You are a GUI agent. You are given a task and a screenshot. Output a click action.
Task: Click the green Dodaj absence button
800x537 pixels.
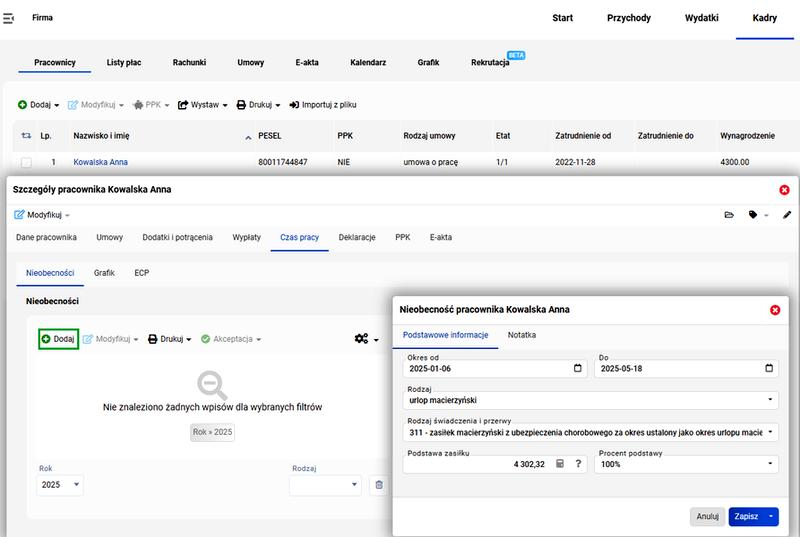(59, 339)
